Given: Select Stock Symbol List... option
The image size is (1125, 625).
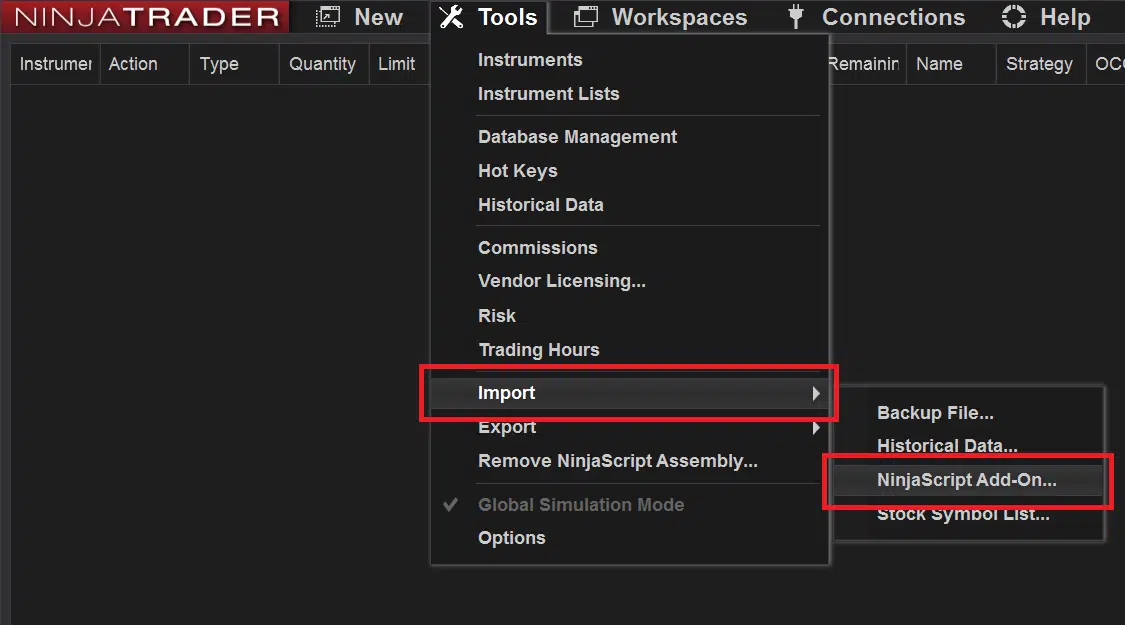Looking at the screenshot, I should click(963, 514).
